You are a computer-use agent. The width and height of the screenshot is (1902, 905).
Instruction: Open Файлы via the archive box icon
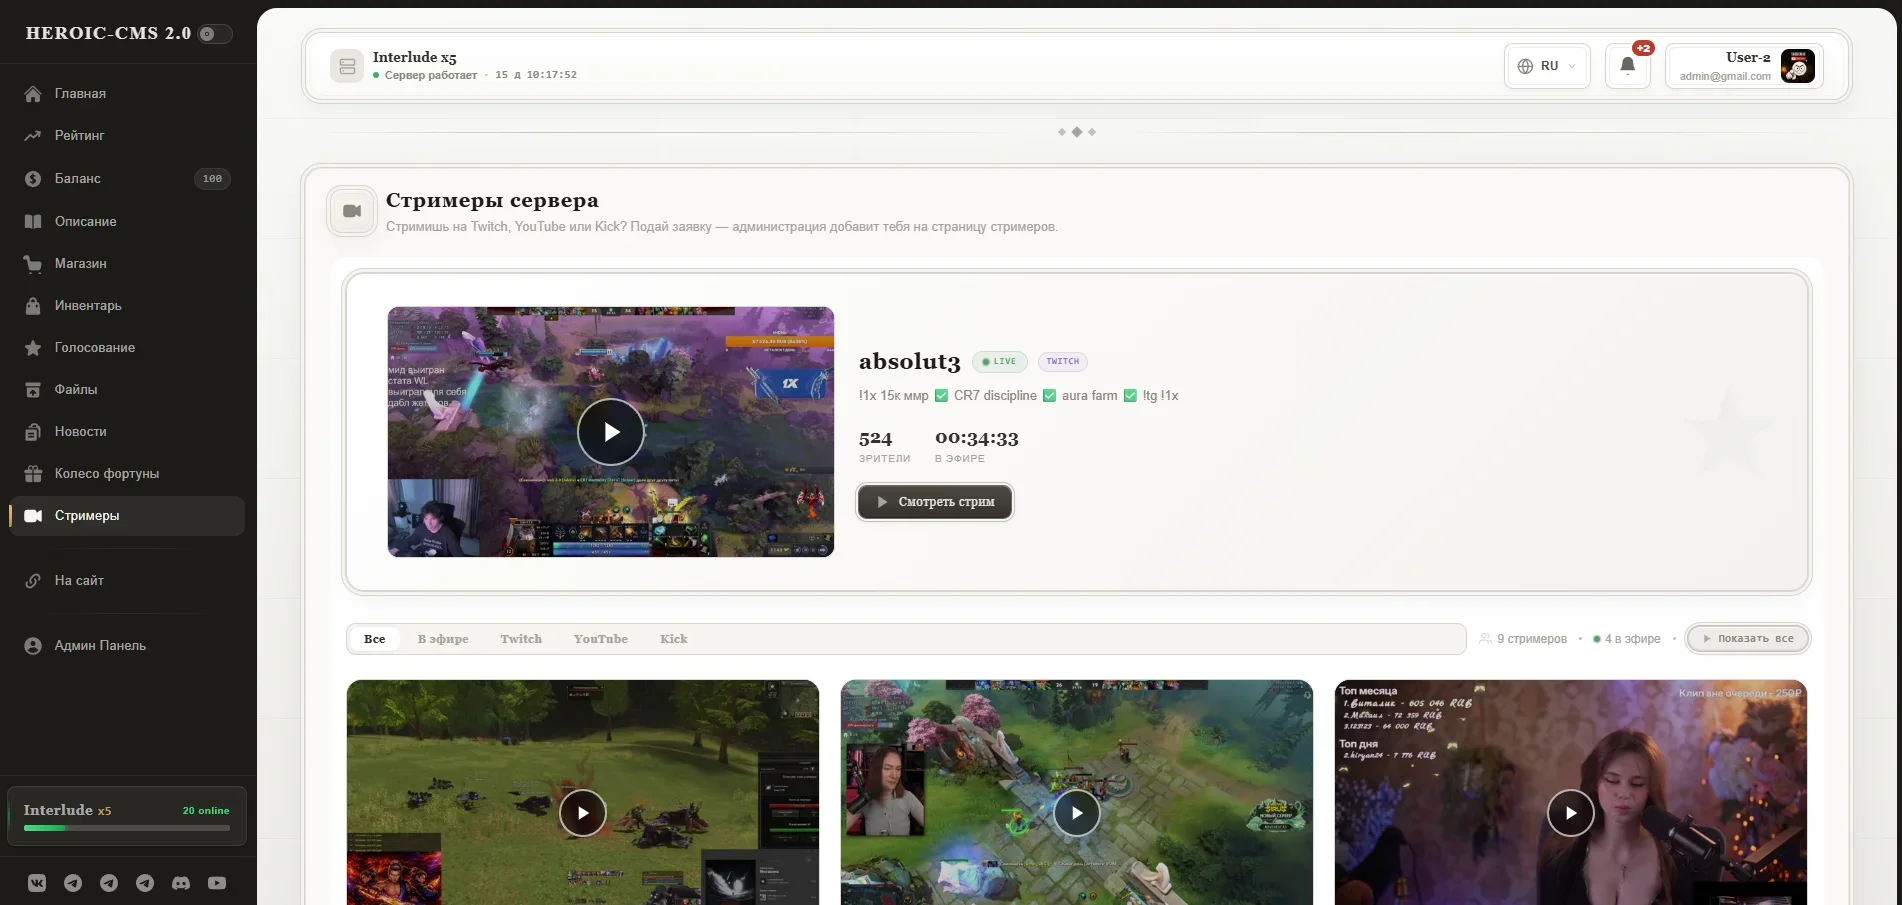(x=33, y=390)
